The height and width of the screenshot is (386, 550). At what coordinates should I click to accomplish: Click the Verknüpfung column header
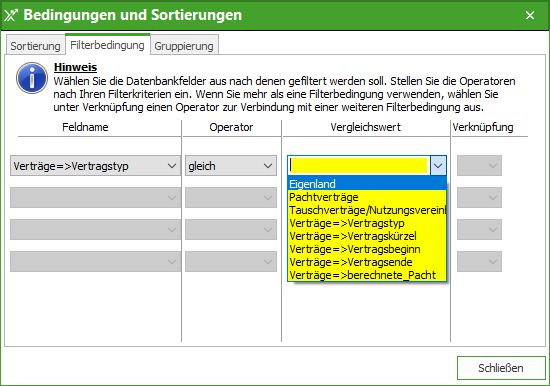click(483, 127)
